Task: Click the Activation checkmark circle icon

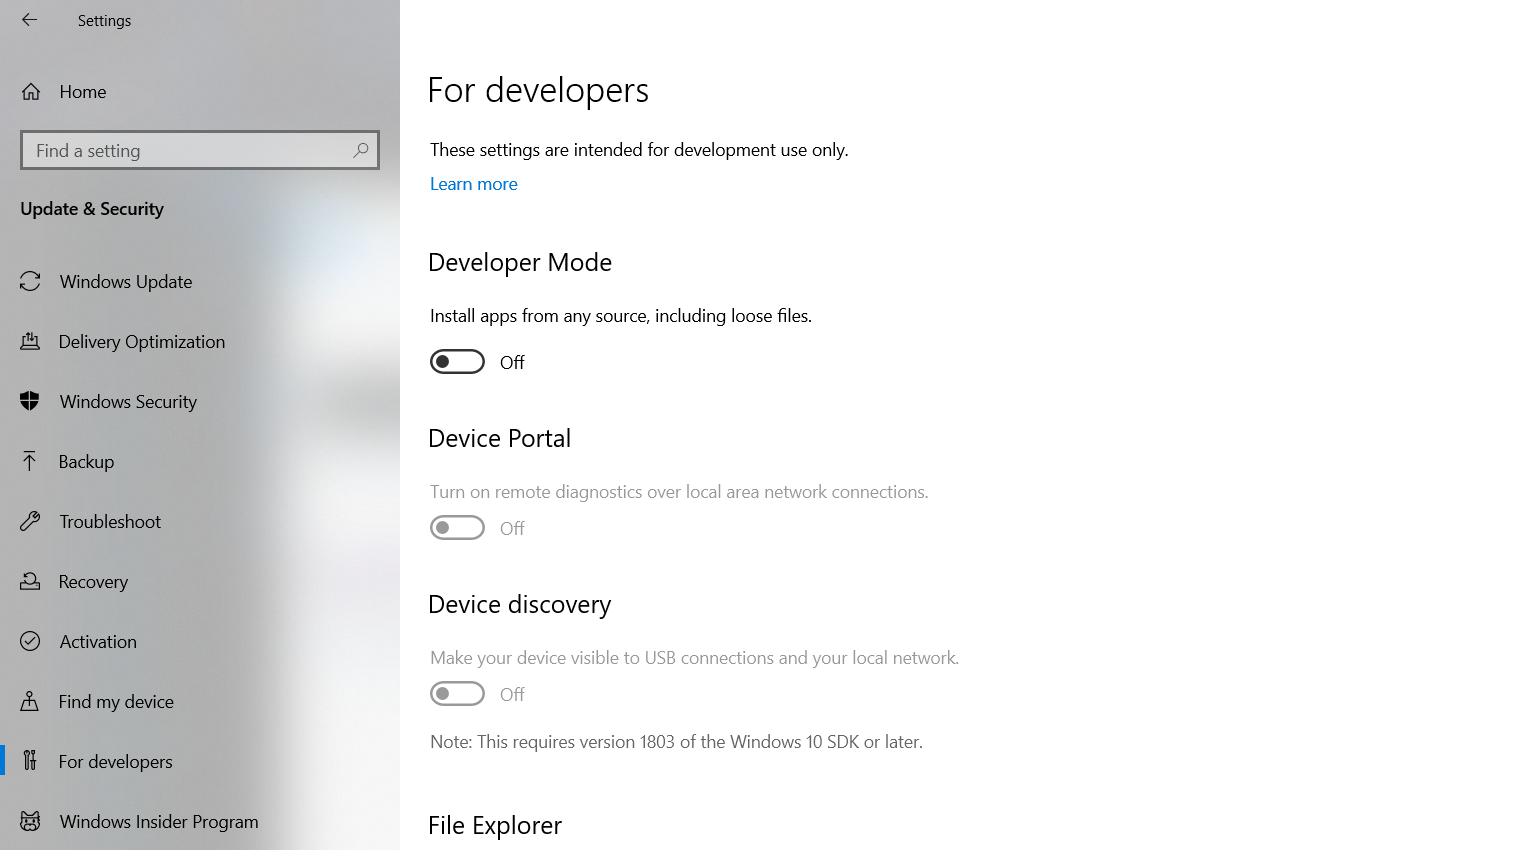Action: click(30, 642)
